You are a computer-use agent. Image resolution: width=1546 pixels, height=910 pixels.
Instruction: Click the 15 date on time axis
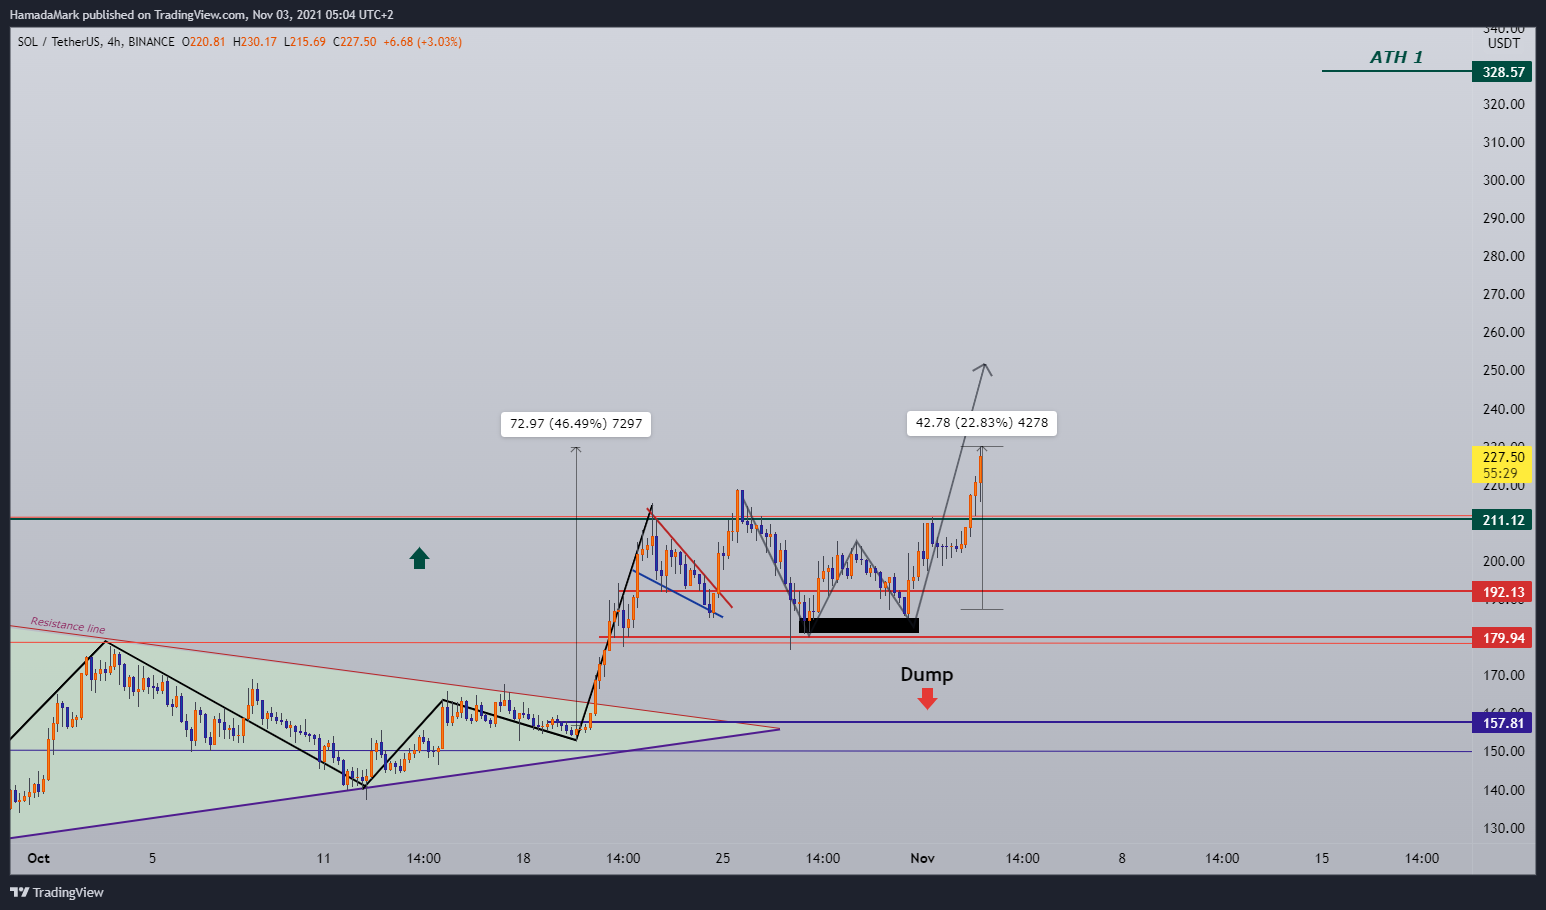tap(1322, 858)
